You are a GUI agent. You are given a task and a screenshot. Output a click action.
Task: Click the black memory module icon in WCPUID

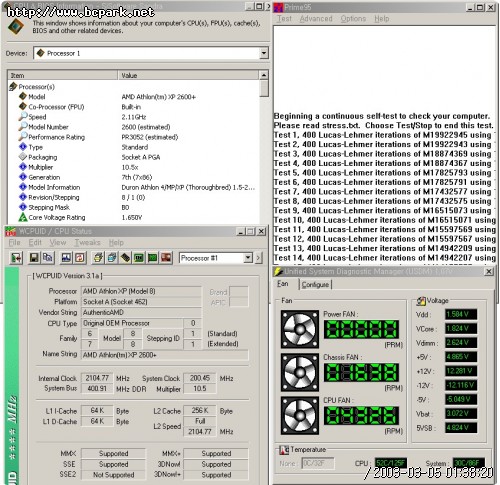pyautogui.click(x=125, y=258)
